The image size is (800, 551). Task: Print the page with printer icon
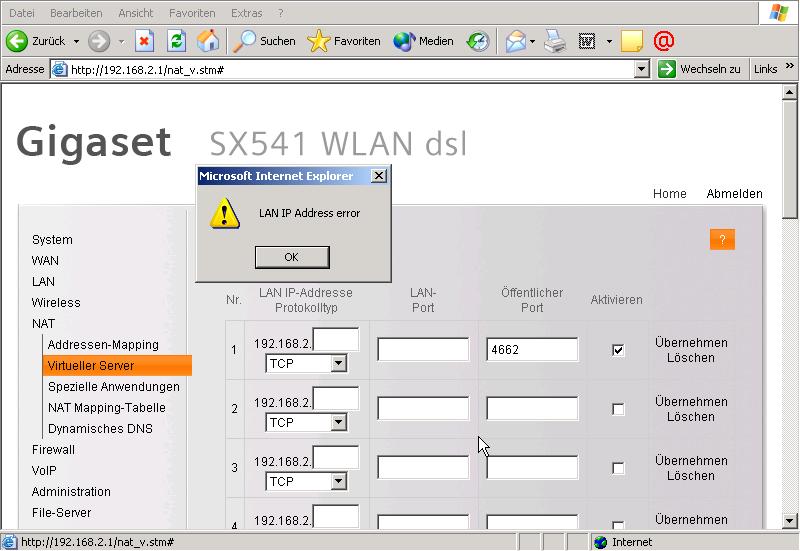(x=555, y=41)
